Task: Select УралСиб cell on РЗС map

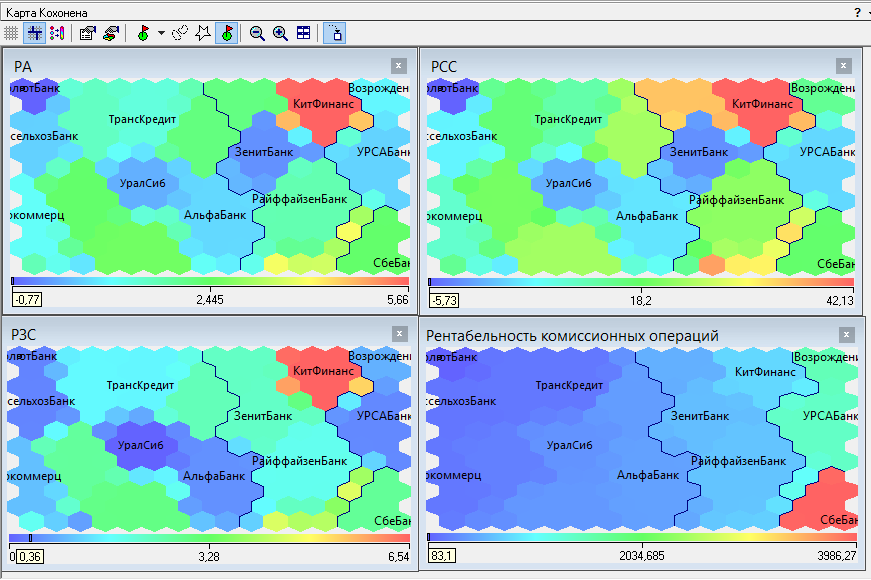Action: (141, 446)
